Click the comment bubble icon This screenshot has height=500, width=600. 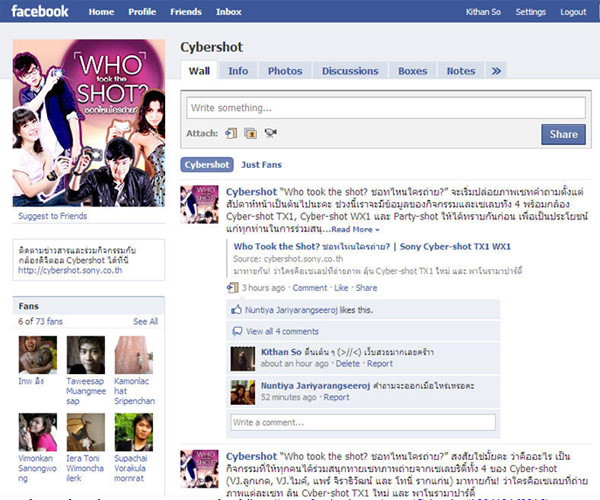coord(237,331)
